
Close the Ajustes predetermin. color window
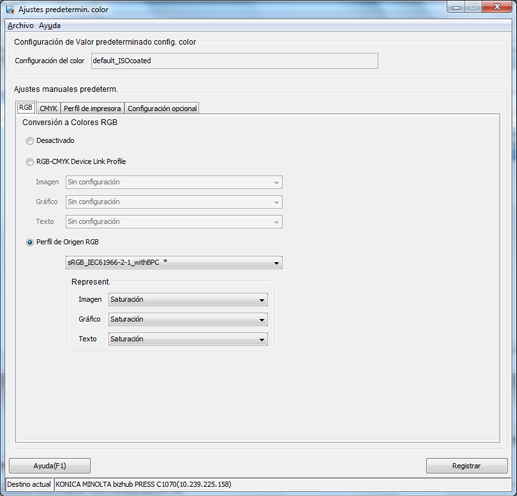tap(497, 7)
